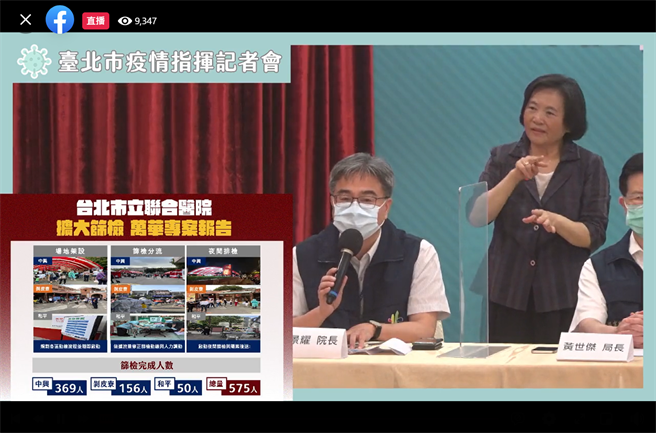Close the live video with the X icon
656x433 pixels.
26,20
